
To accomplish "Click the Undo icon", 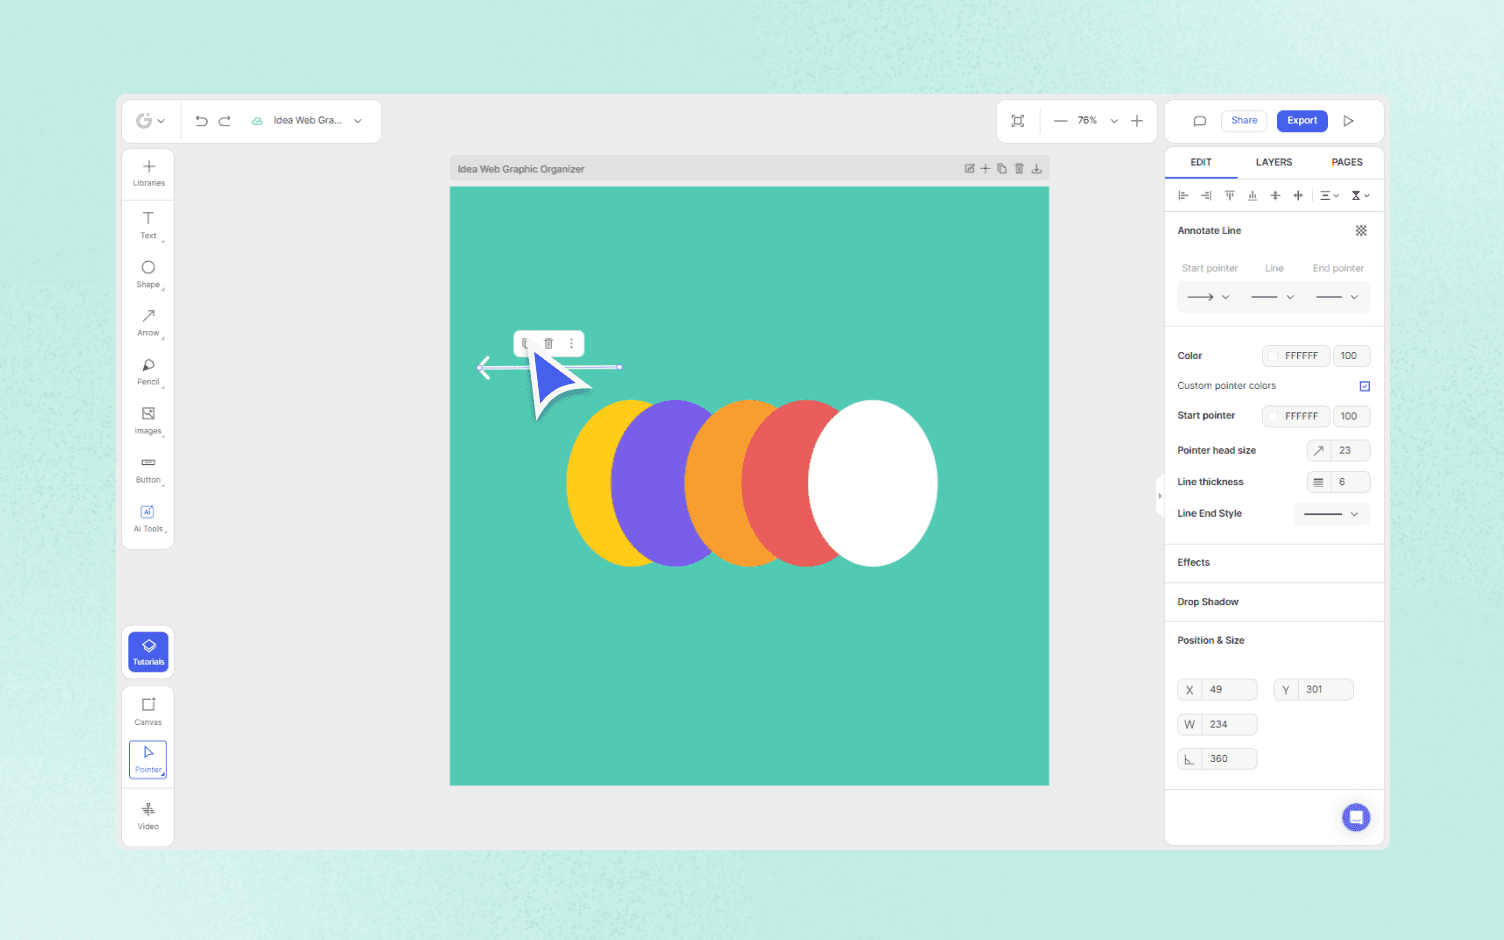I will [201, 120].
